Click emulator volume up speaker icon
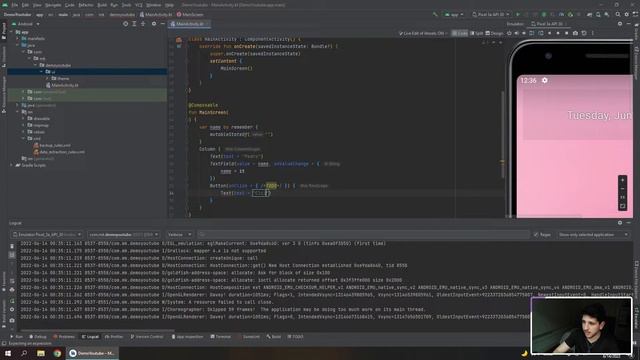640x360 pixels. (516, 33)
